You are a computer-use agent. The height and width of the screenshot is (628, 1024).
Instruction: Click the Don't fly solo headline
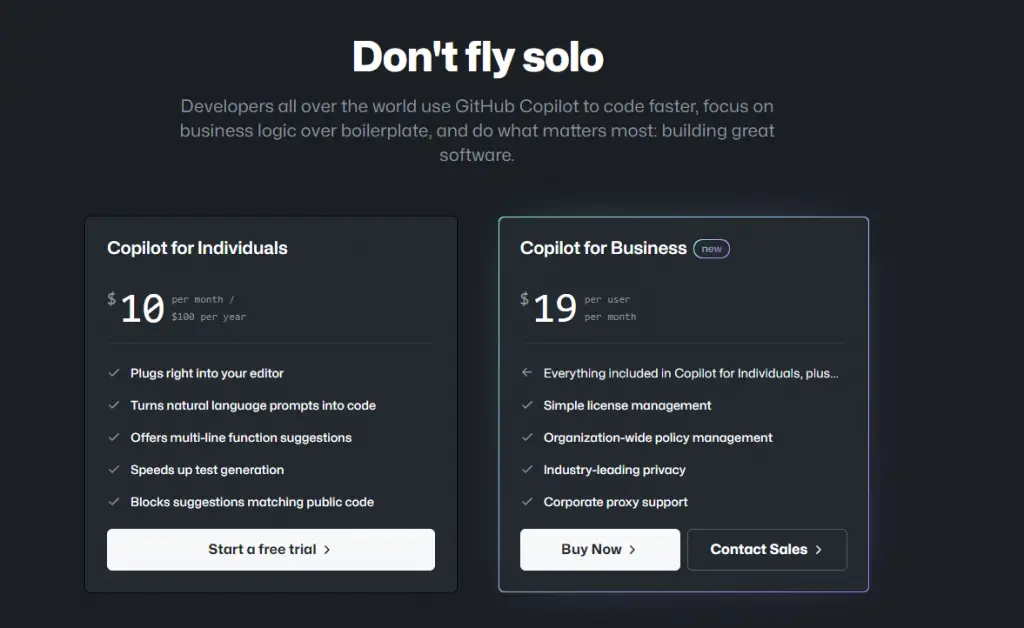click(477, 57)
